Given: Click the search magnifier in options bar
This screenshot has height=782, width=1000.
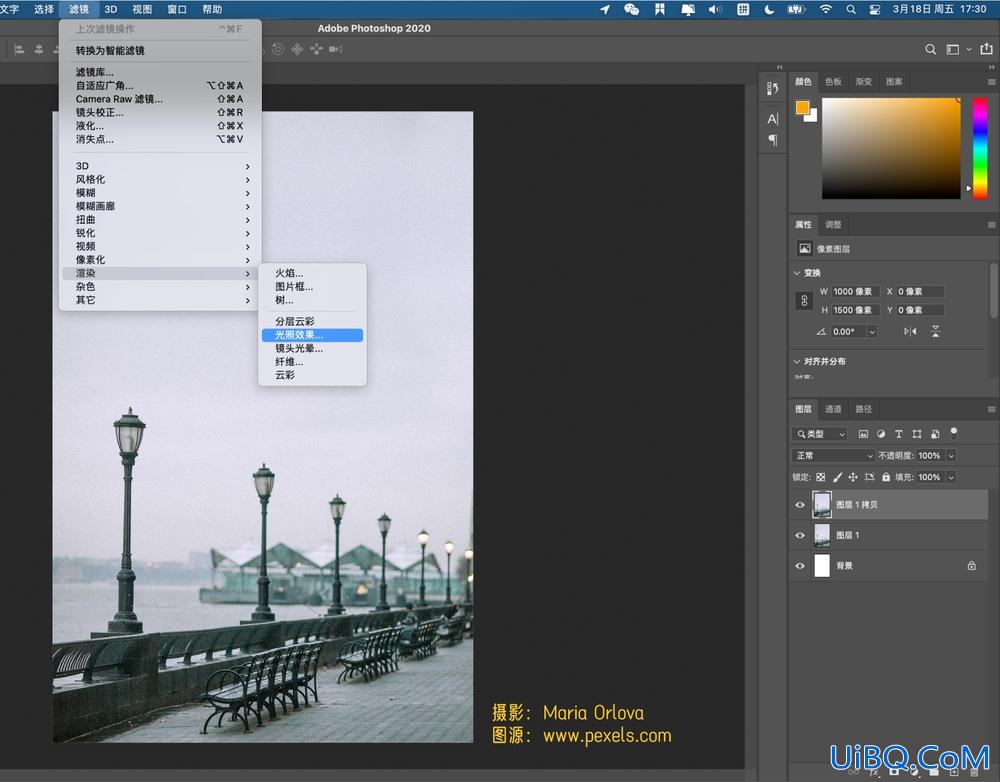Looking at the screenshot, I should coord(930,49).
